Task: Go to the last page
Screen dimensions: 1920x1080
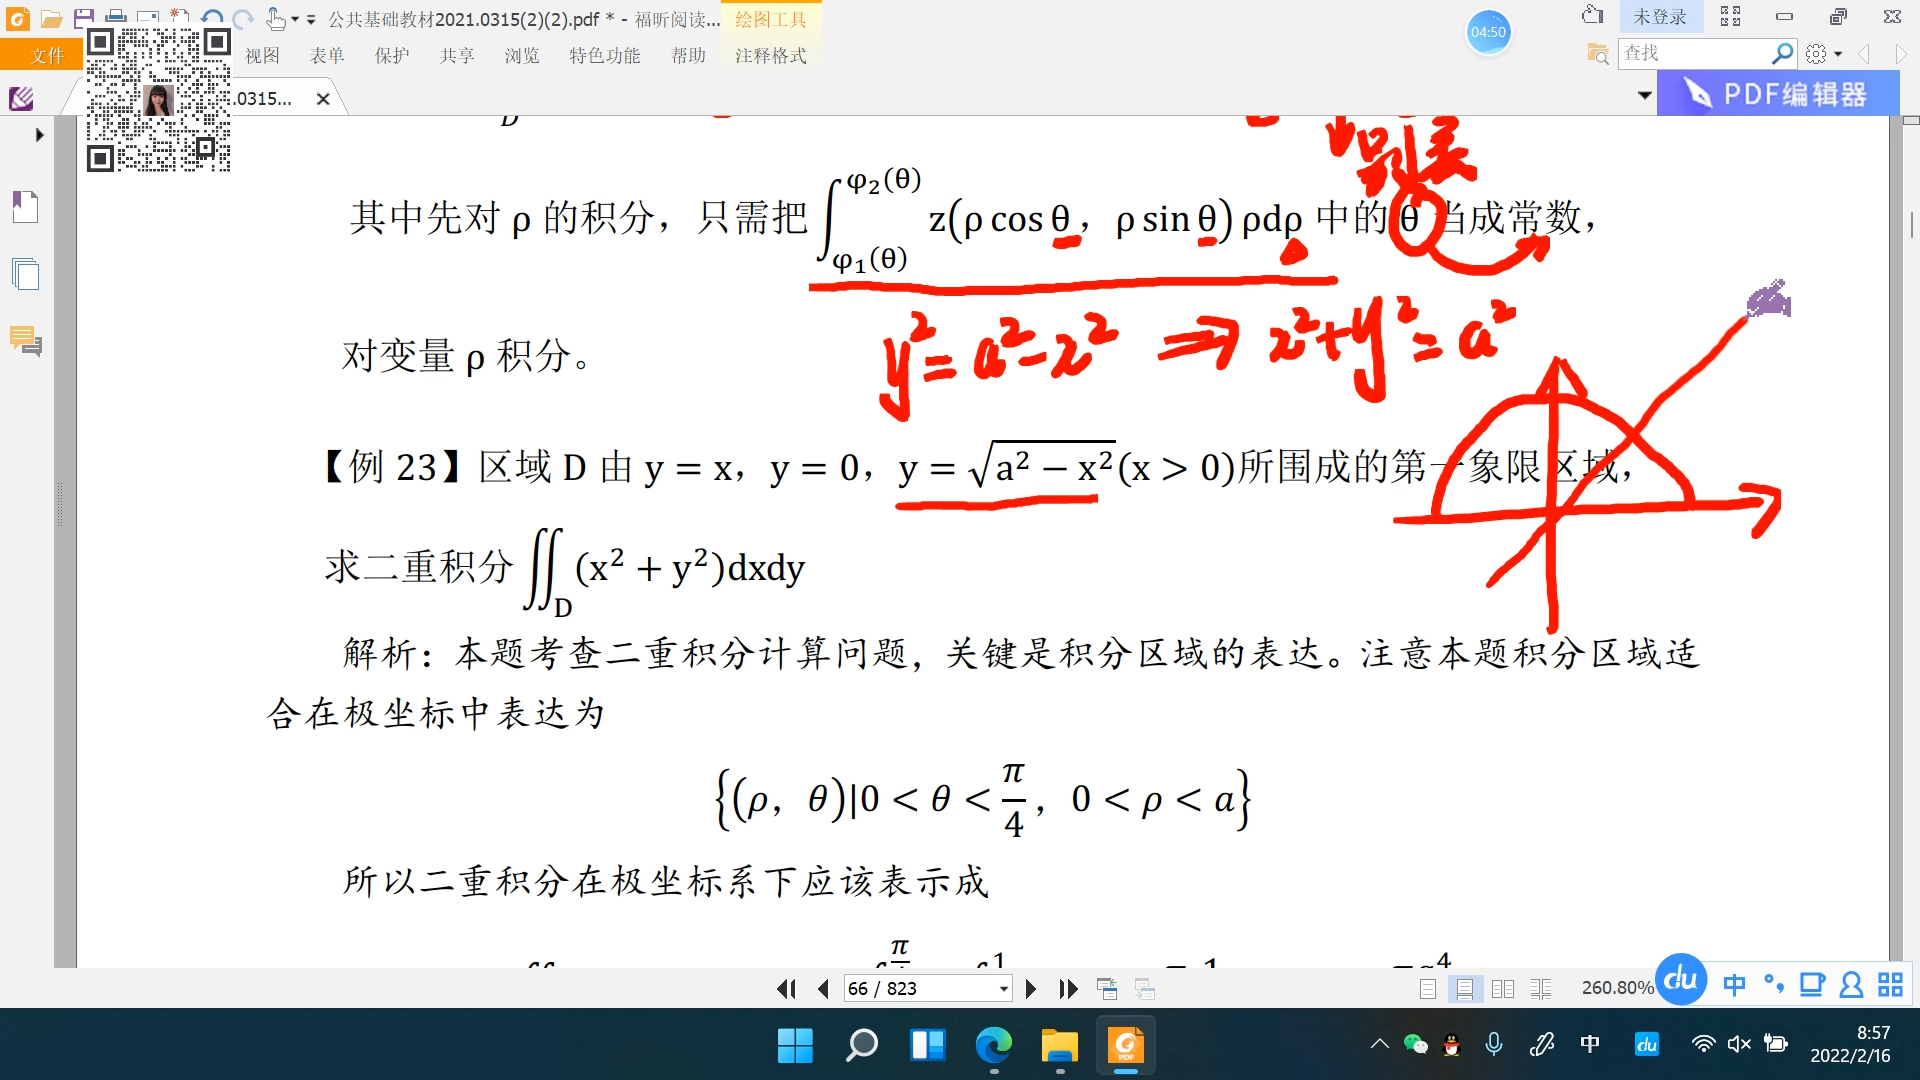Action: pyautogui.click(x=1068, y=989)
